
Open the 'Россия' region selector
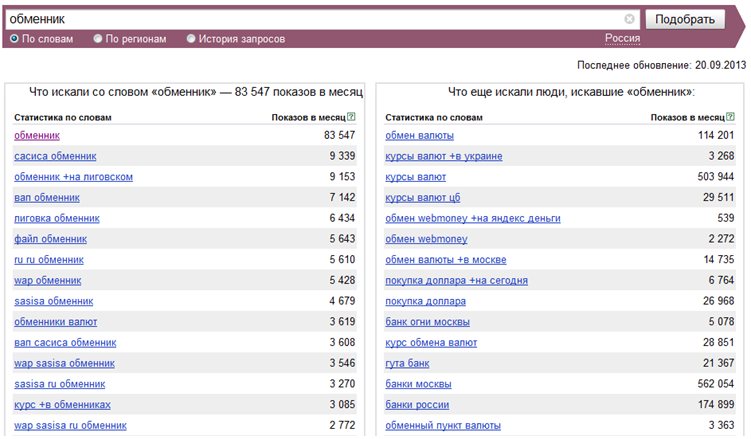[622, 38]
